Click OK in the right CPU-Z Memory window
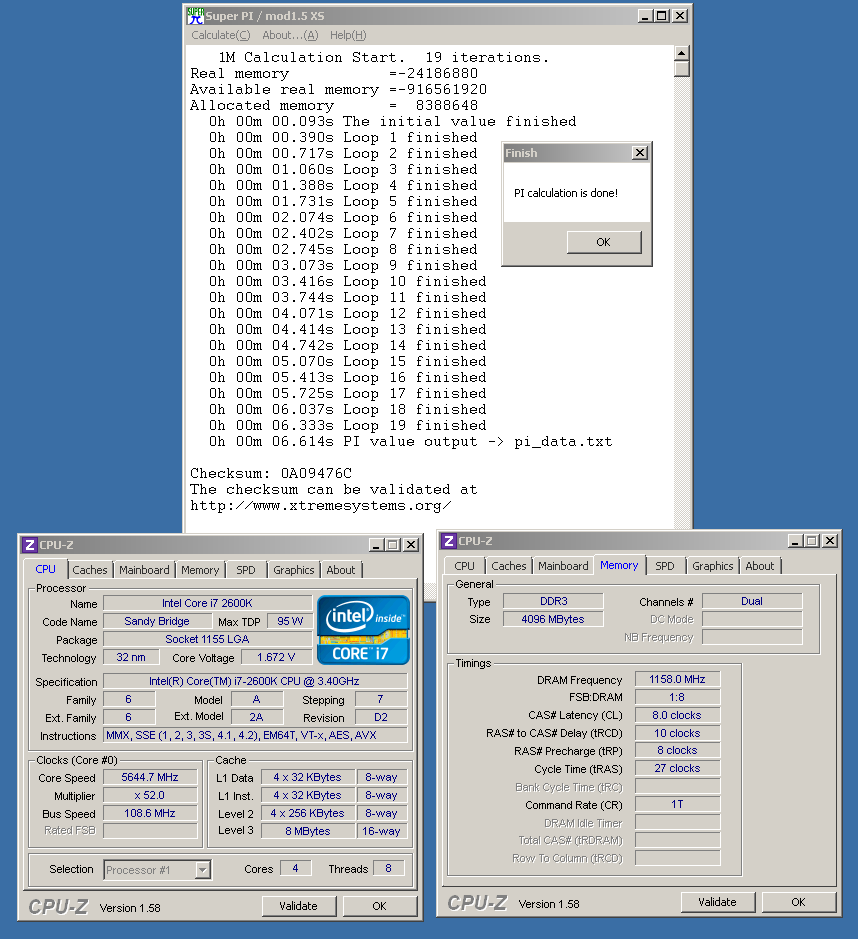Viewport: 858px width, 939px height. coord(799,902)
